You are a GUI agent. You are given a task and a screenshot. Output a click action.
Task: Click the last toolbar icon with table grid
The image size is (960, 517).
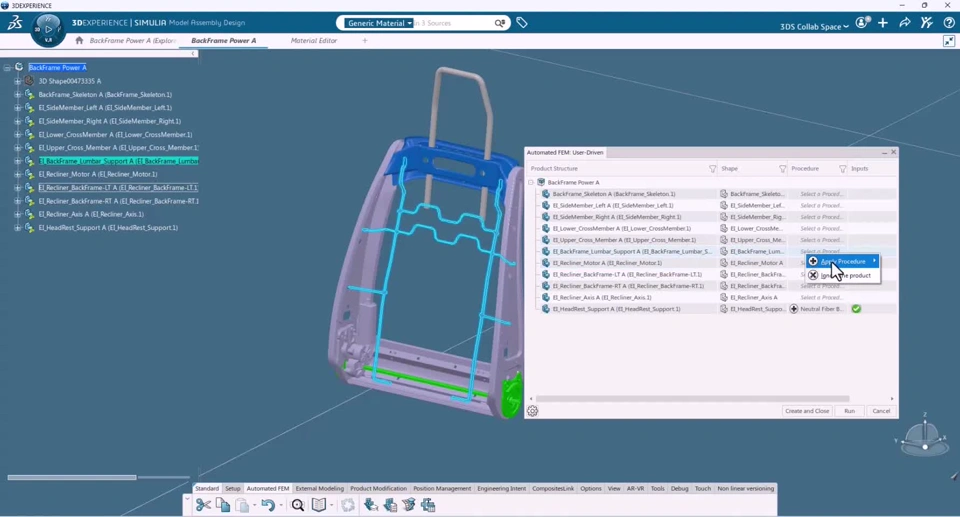[428, 505]
